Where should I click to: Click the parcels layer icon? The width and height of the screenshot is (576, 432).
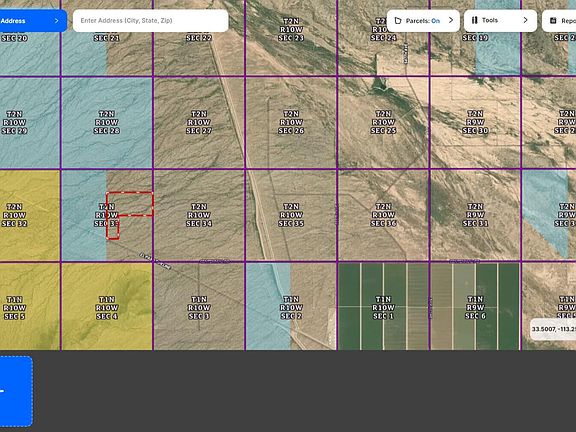[x=397, y=21]
